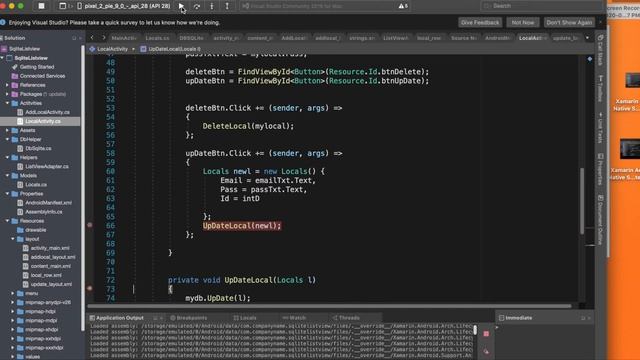Screen dimensions: 640x360
Task: Collapse the Activities folder
Action: 7,103
